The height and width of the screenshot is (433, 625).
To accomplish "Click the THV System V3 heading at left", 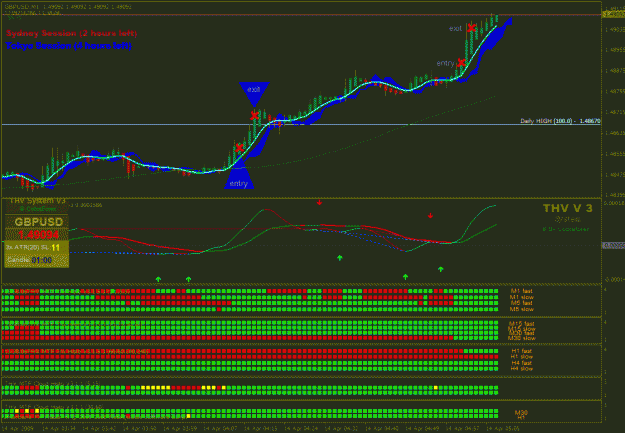I will (x=37, y=201).
